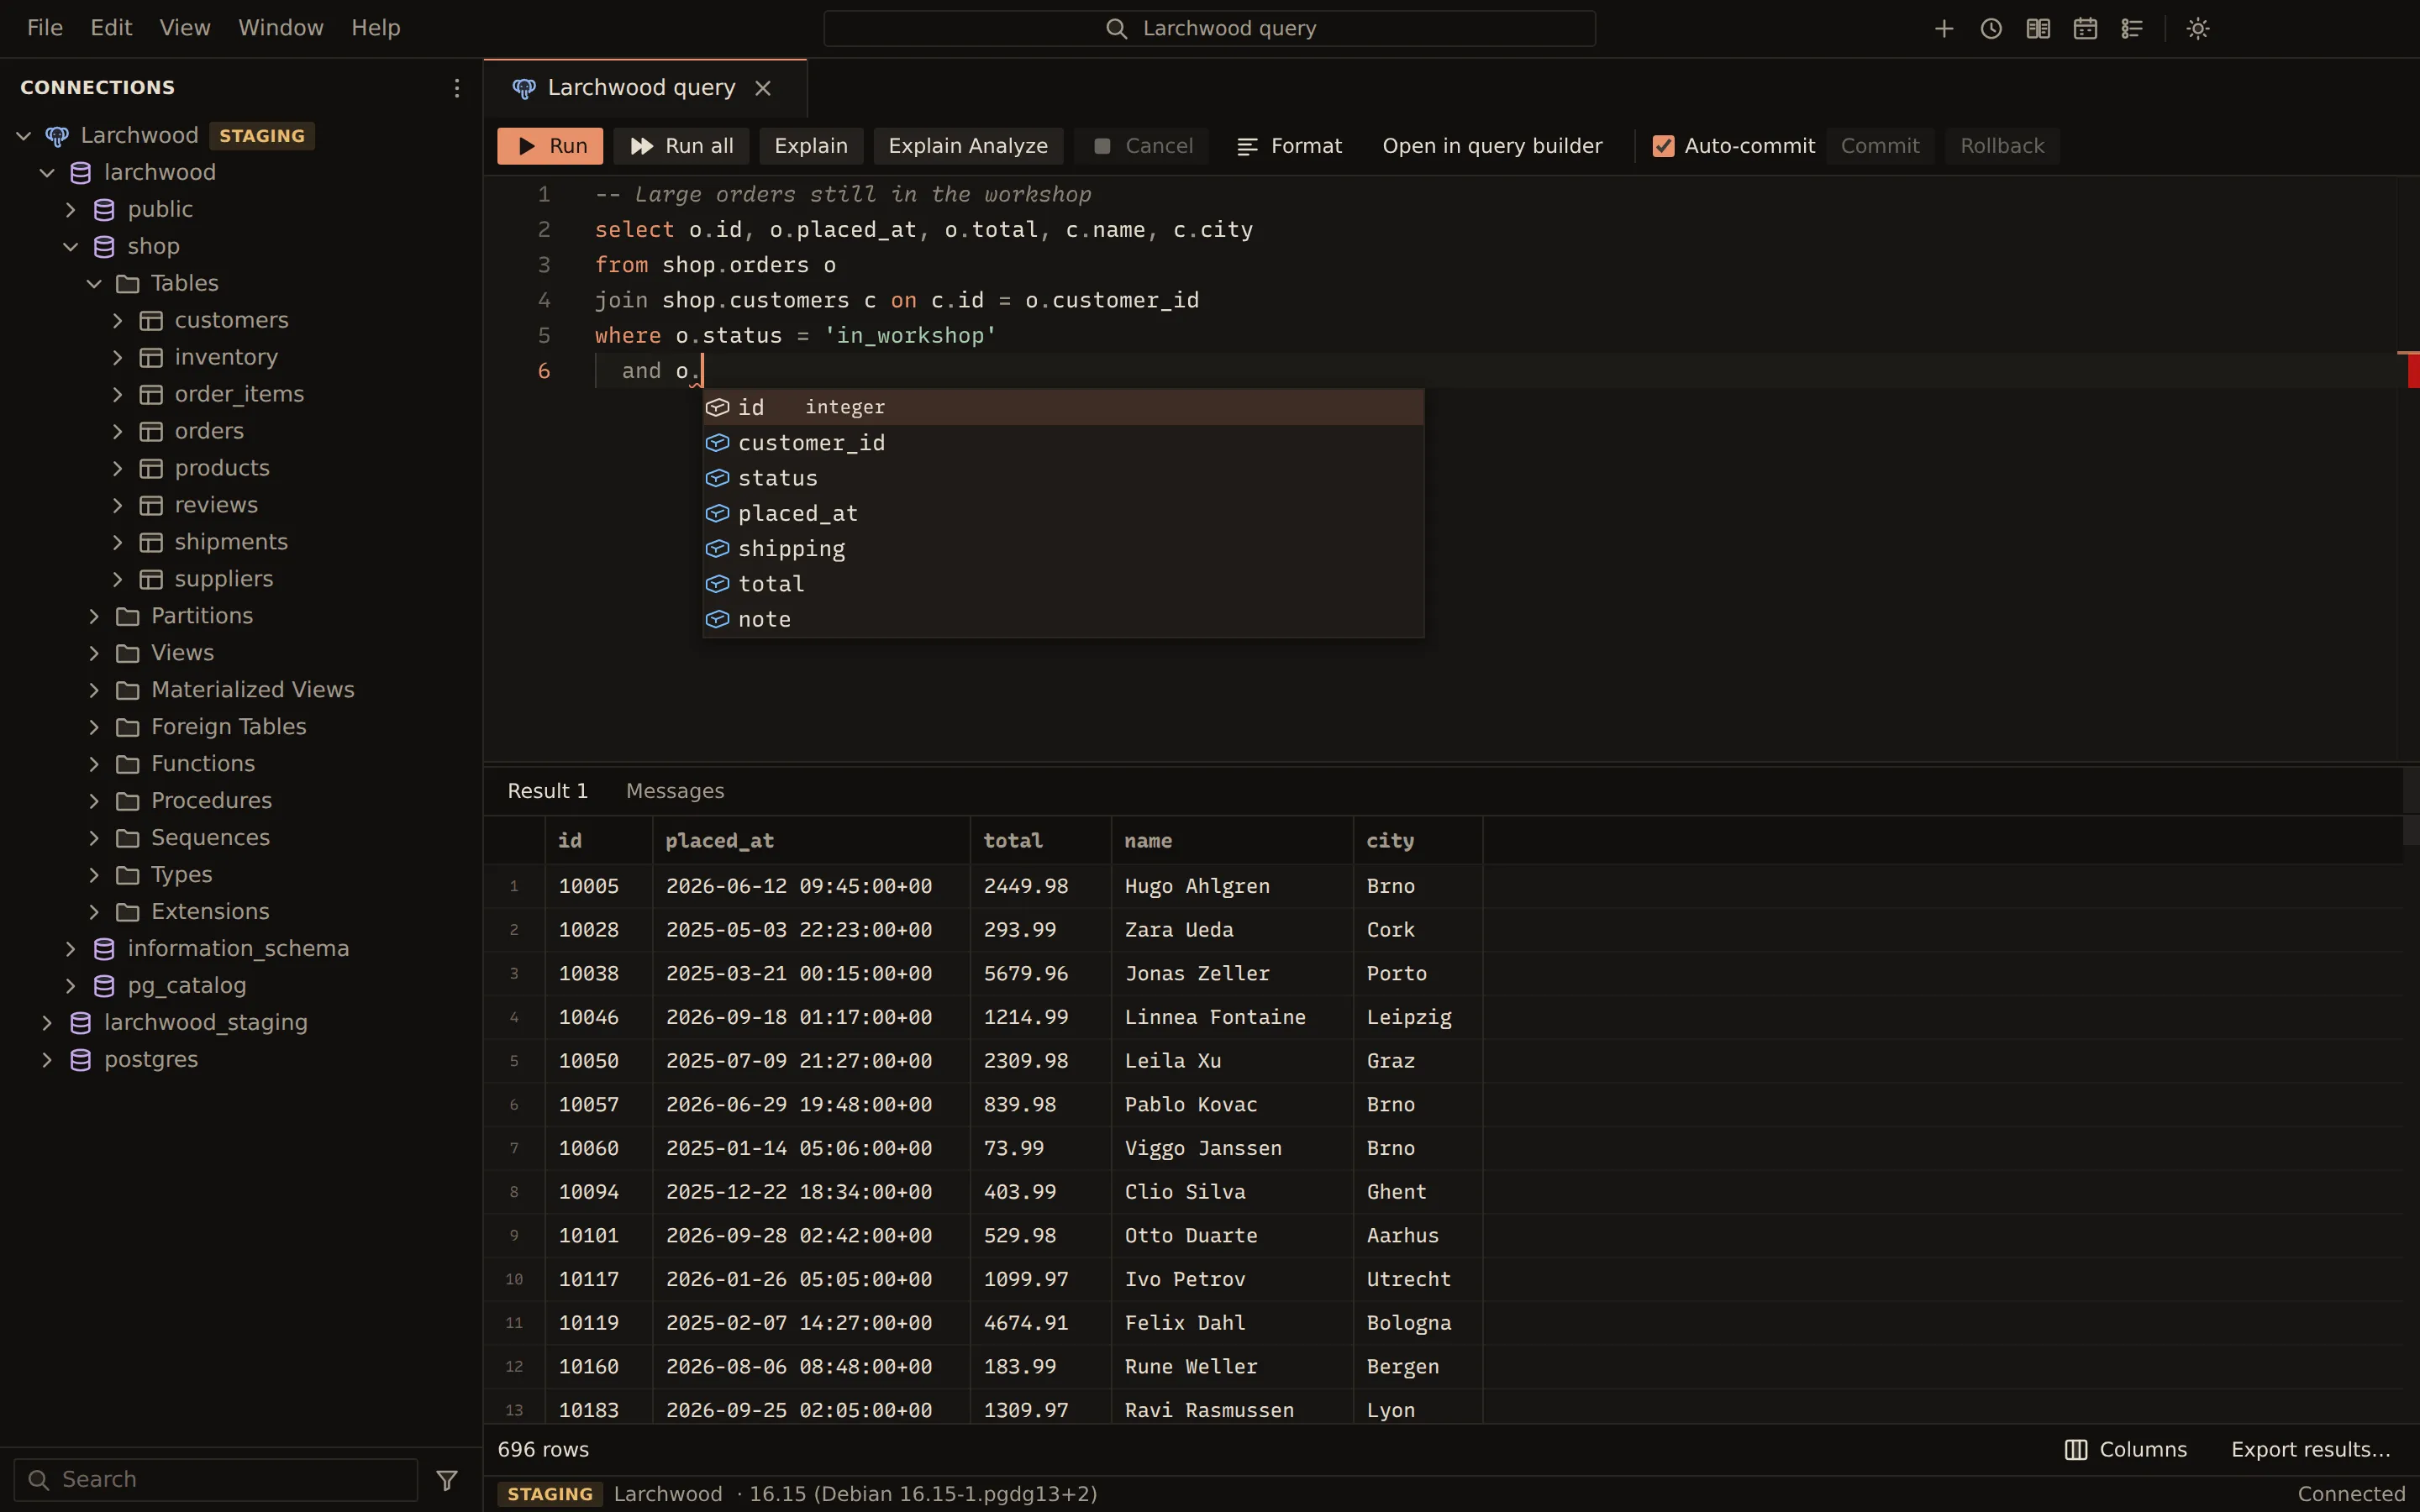
Task: Collapse the Tables folder
Action: 94,283
